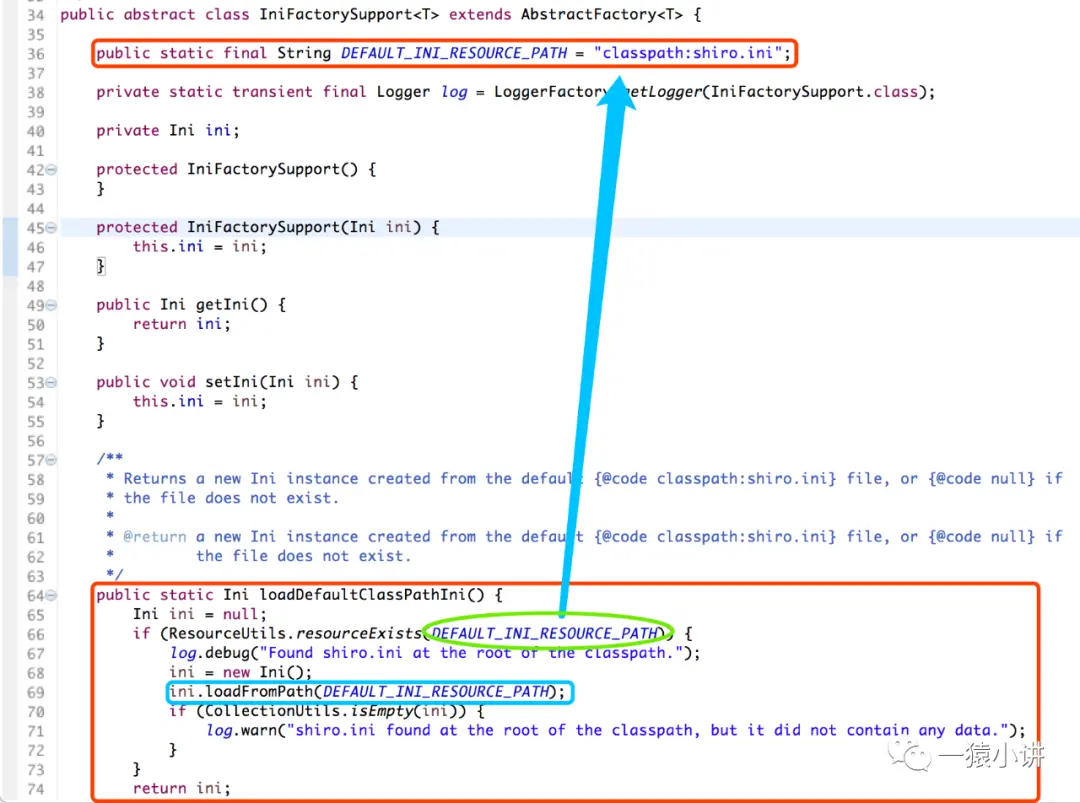Collapse setIni method fold at line 53

pyautogui.click(x=51, y=382)
